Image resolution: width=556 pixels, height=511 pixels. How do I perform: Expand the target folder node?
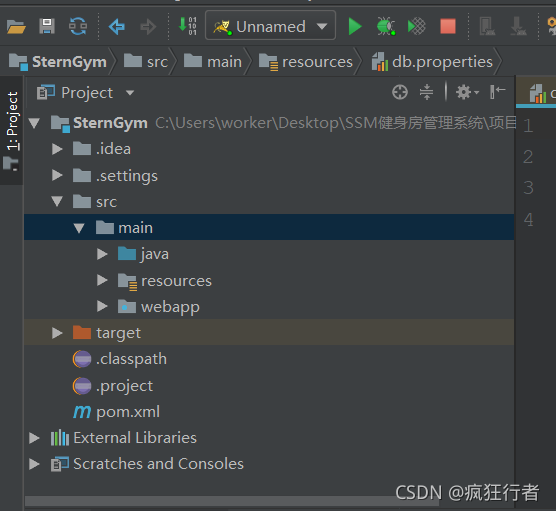coord(57,333)
